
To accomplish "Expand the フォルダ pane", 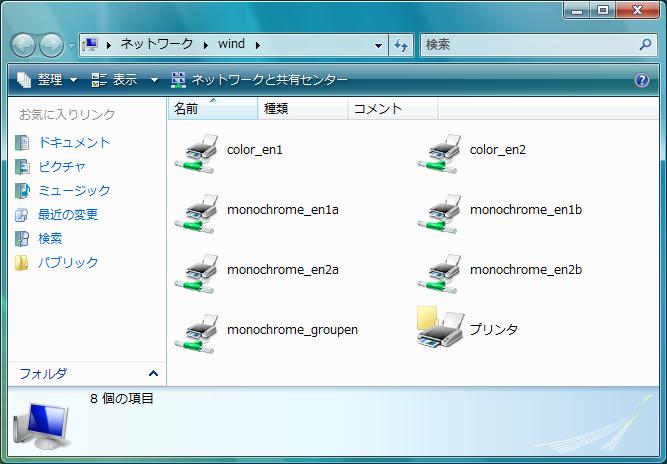I will tap(153, 374).
